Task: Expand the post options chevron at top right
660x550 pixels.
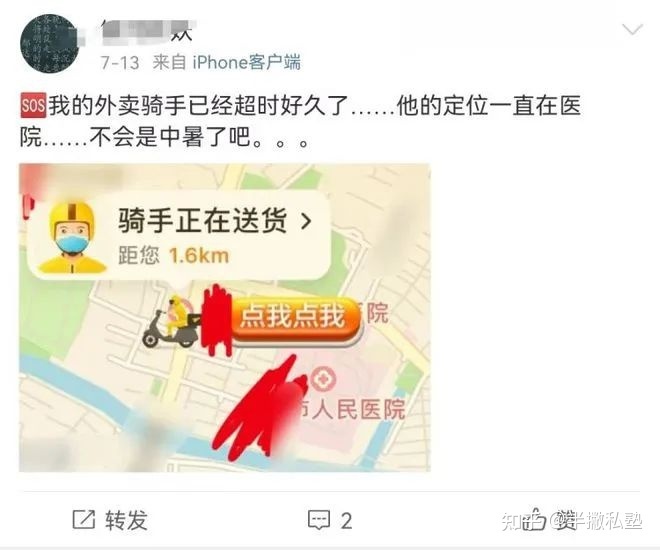Action: 632,30
